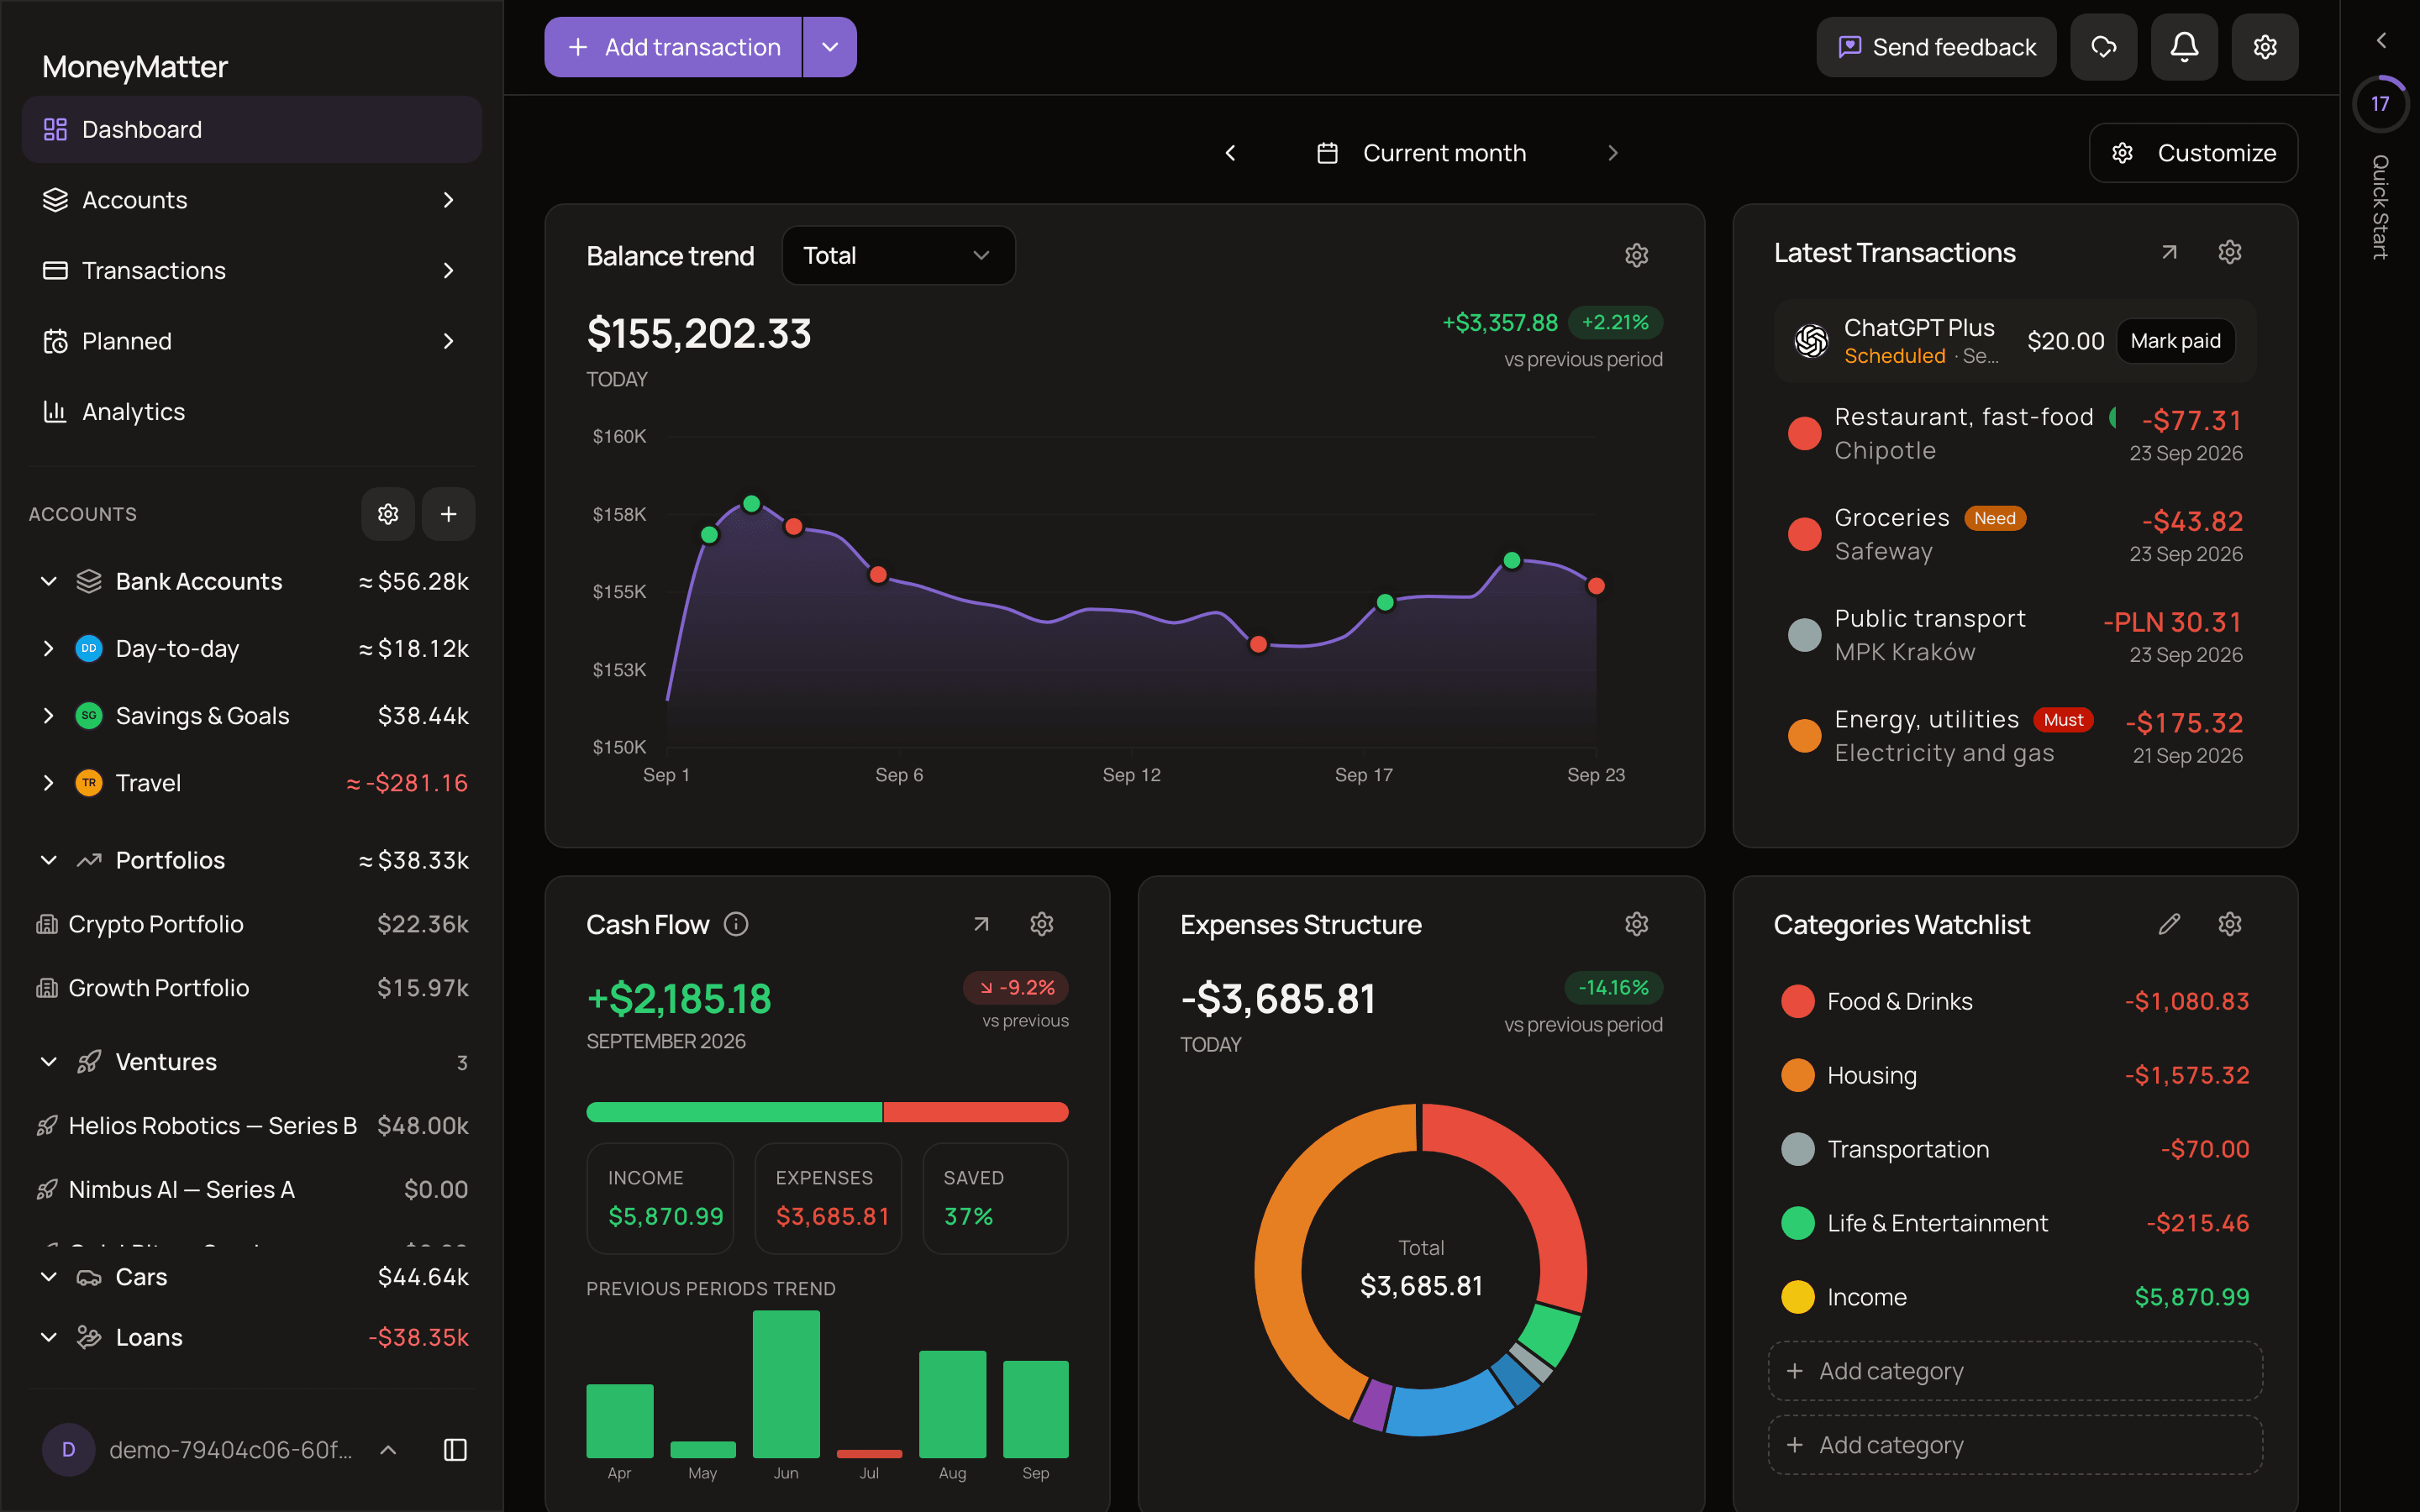This screenshot has height=1512, width=2420.
Task: Open MPK Kraków transport transaction
Action: click(x=2015, y=635)
